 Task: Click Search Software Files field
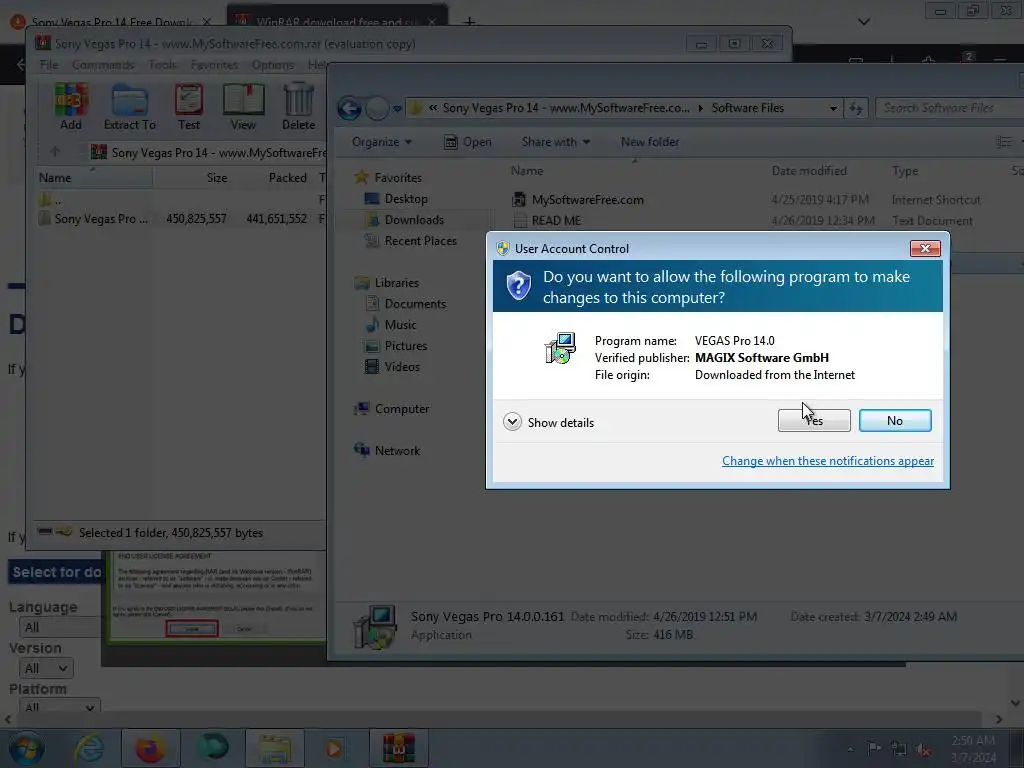pos(949,108)
